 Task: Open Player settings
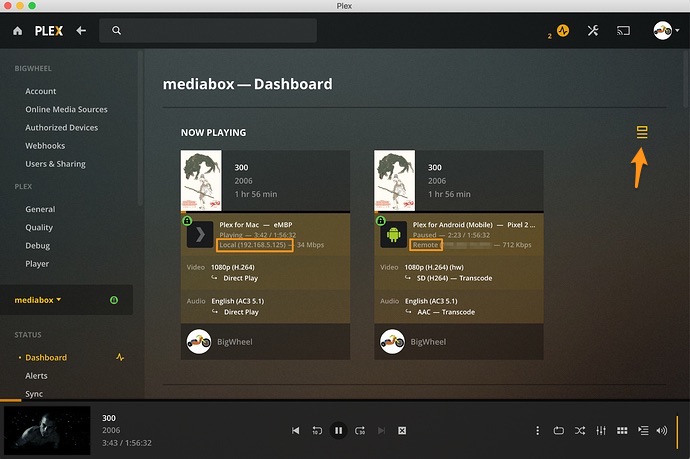pyautogui.click(x=37, y=264)
